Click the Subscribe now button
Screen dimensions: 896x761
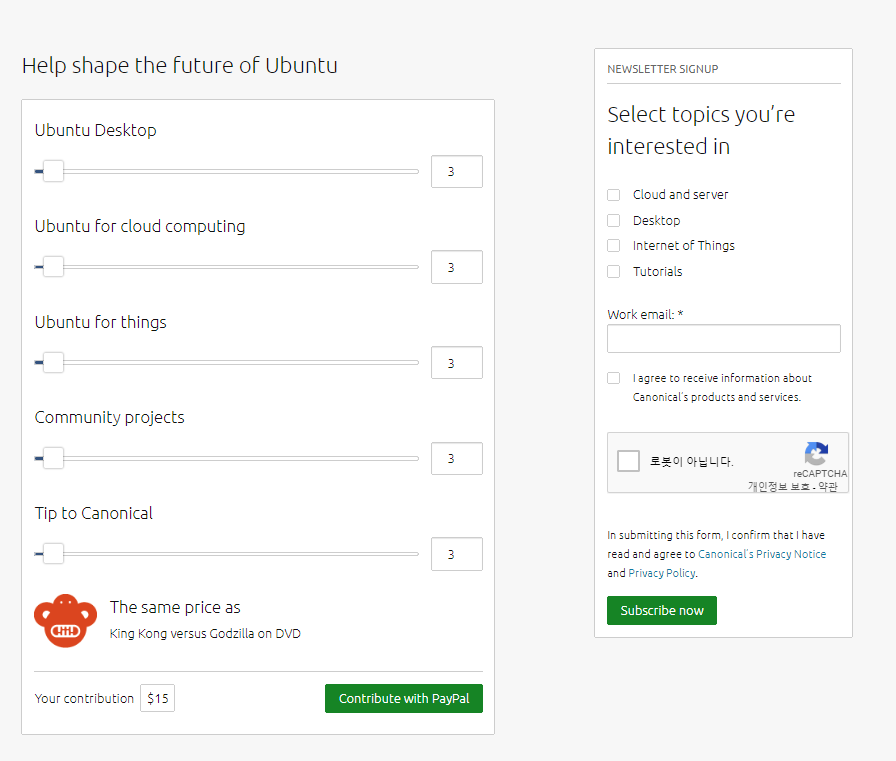coord(661,610)
